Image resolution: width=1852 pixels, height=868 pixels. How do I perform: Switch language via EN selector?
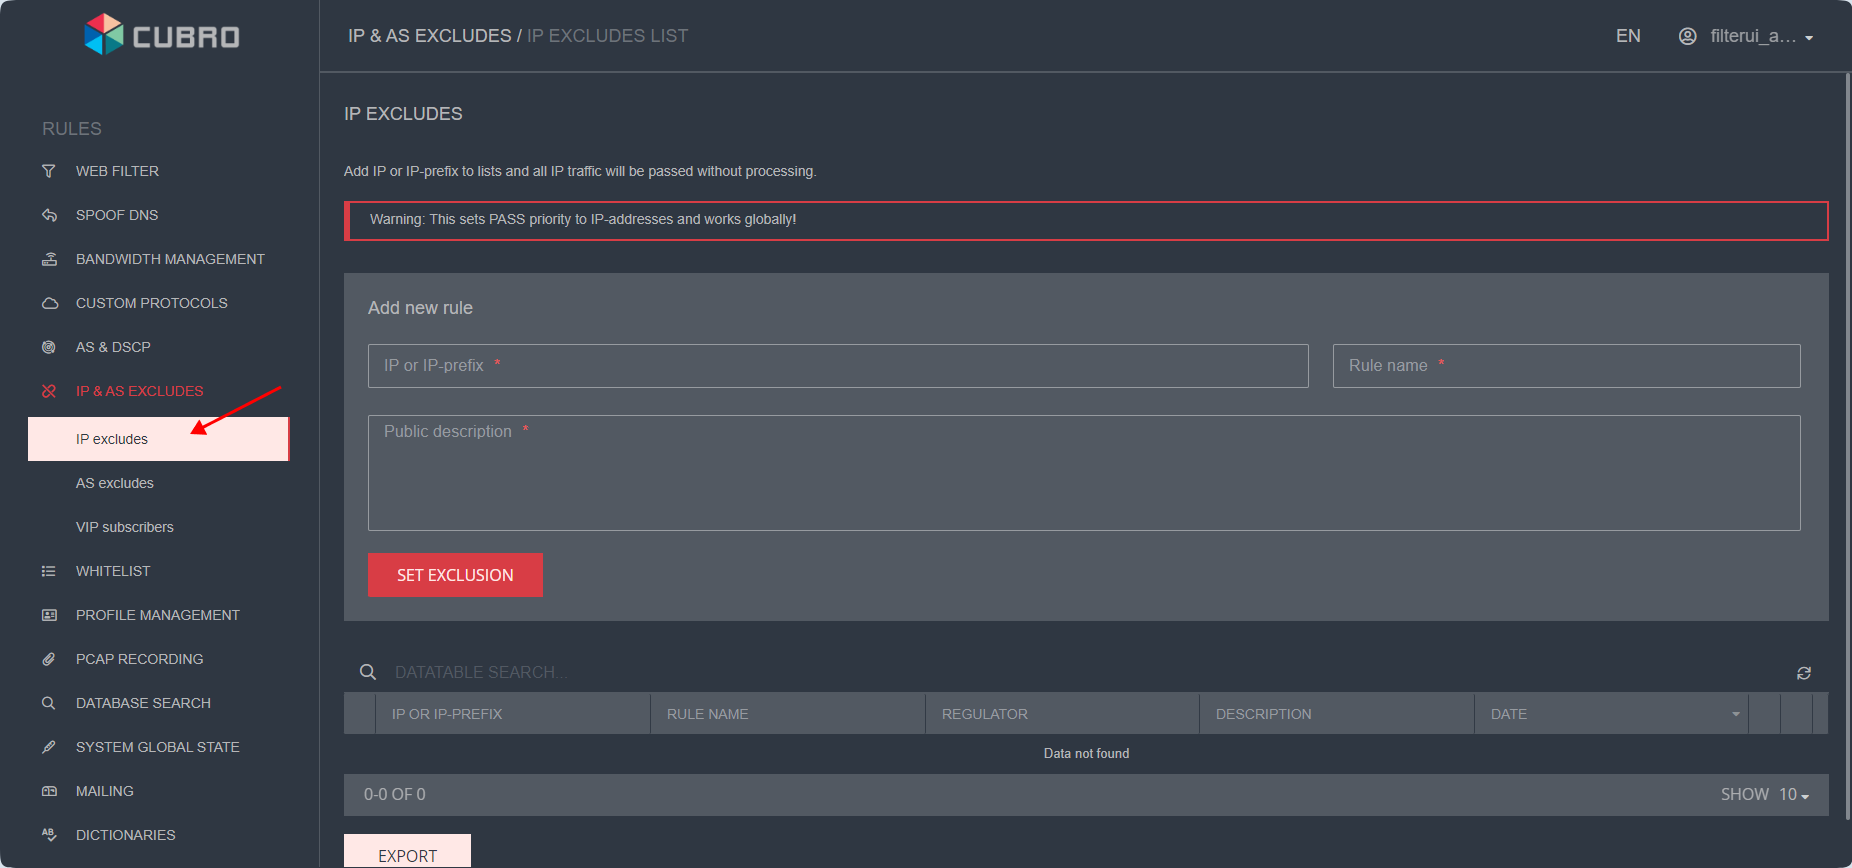[1627, 36]
